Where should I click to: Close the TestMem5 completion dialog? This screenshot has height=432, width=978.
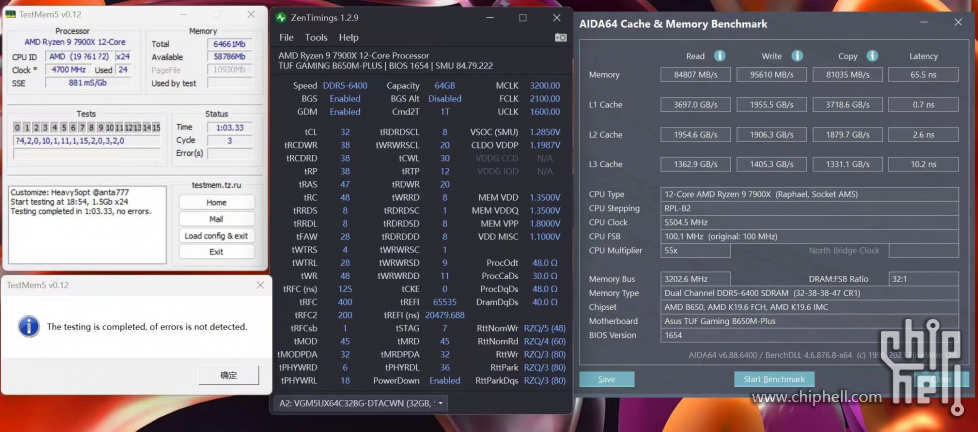(260, 285)
